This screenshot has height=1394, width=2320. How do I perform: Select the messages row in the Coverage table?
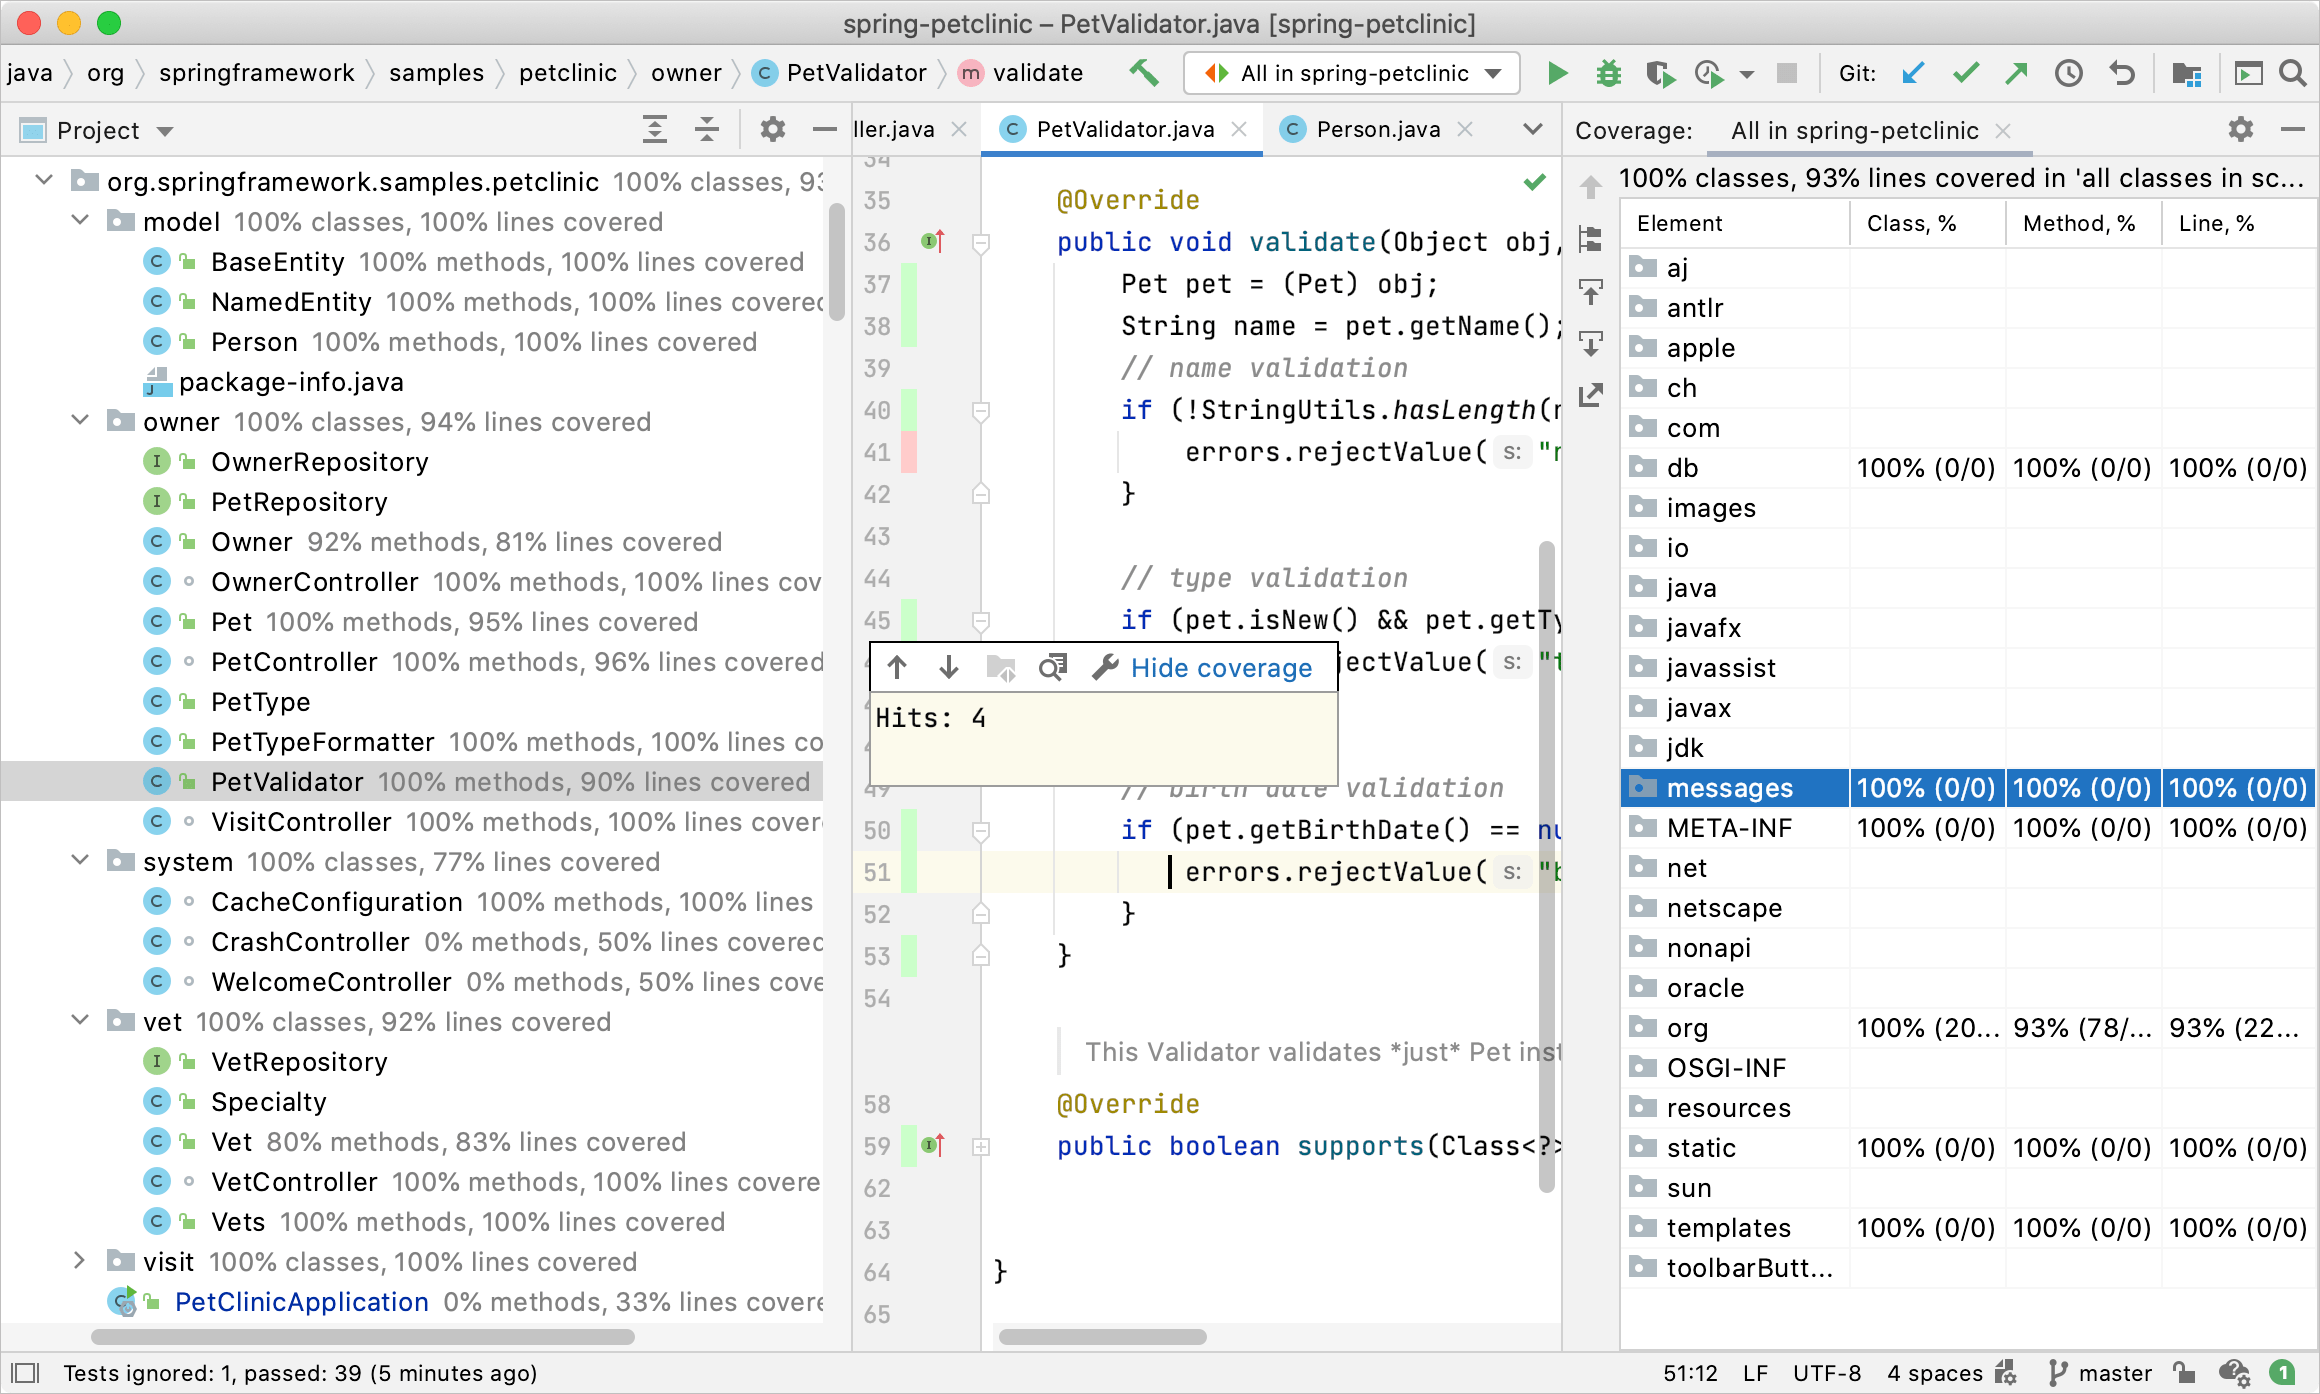pos(1733,787)
